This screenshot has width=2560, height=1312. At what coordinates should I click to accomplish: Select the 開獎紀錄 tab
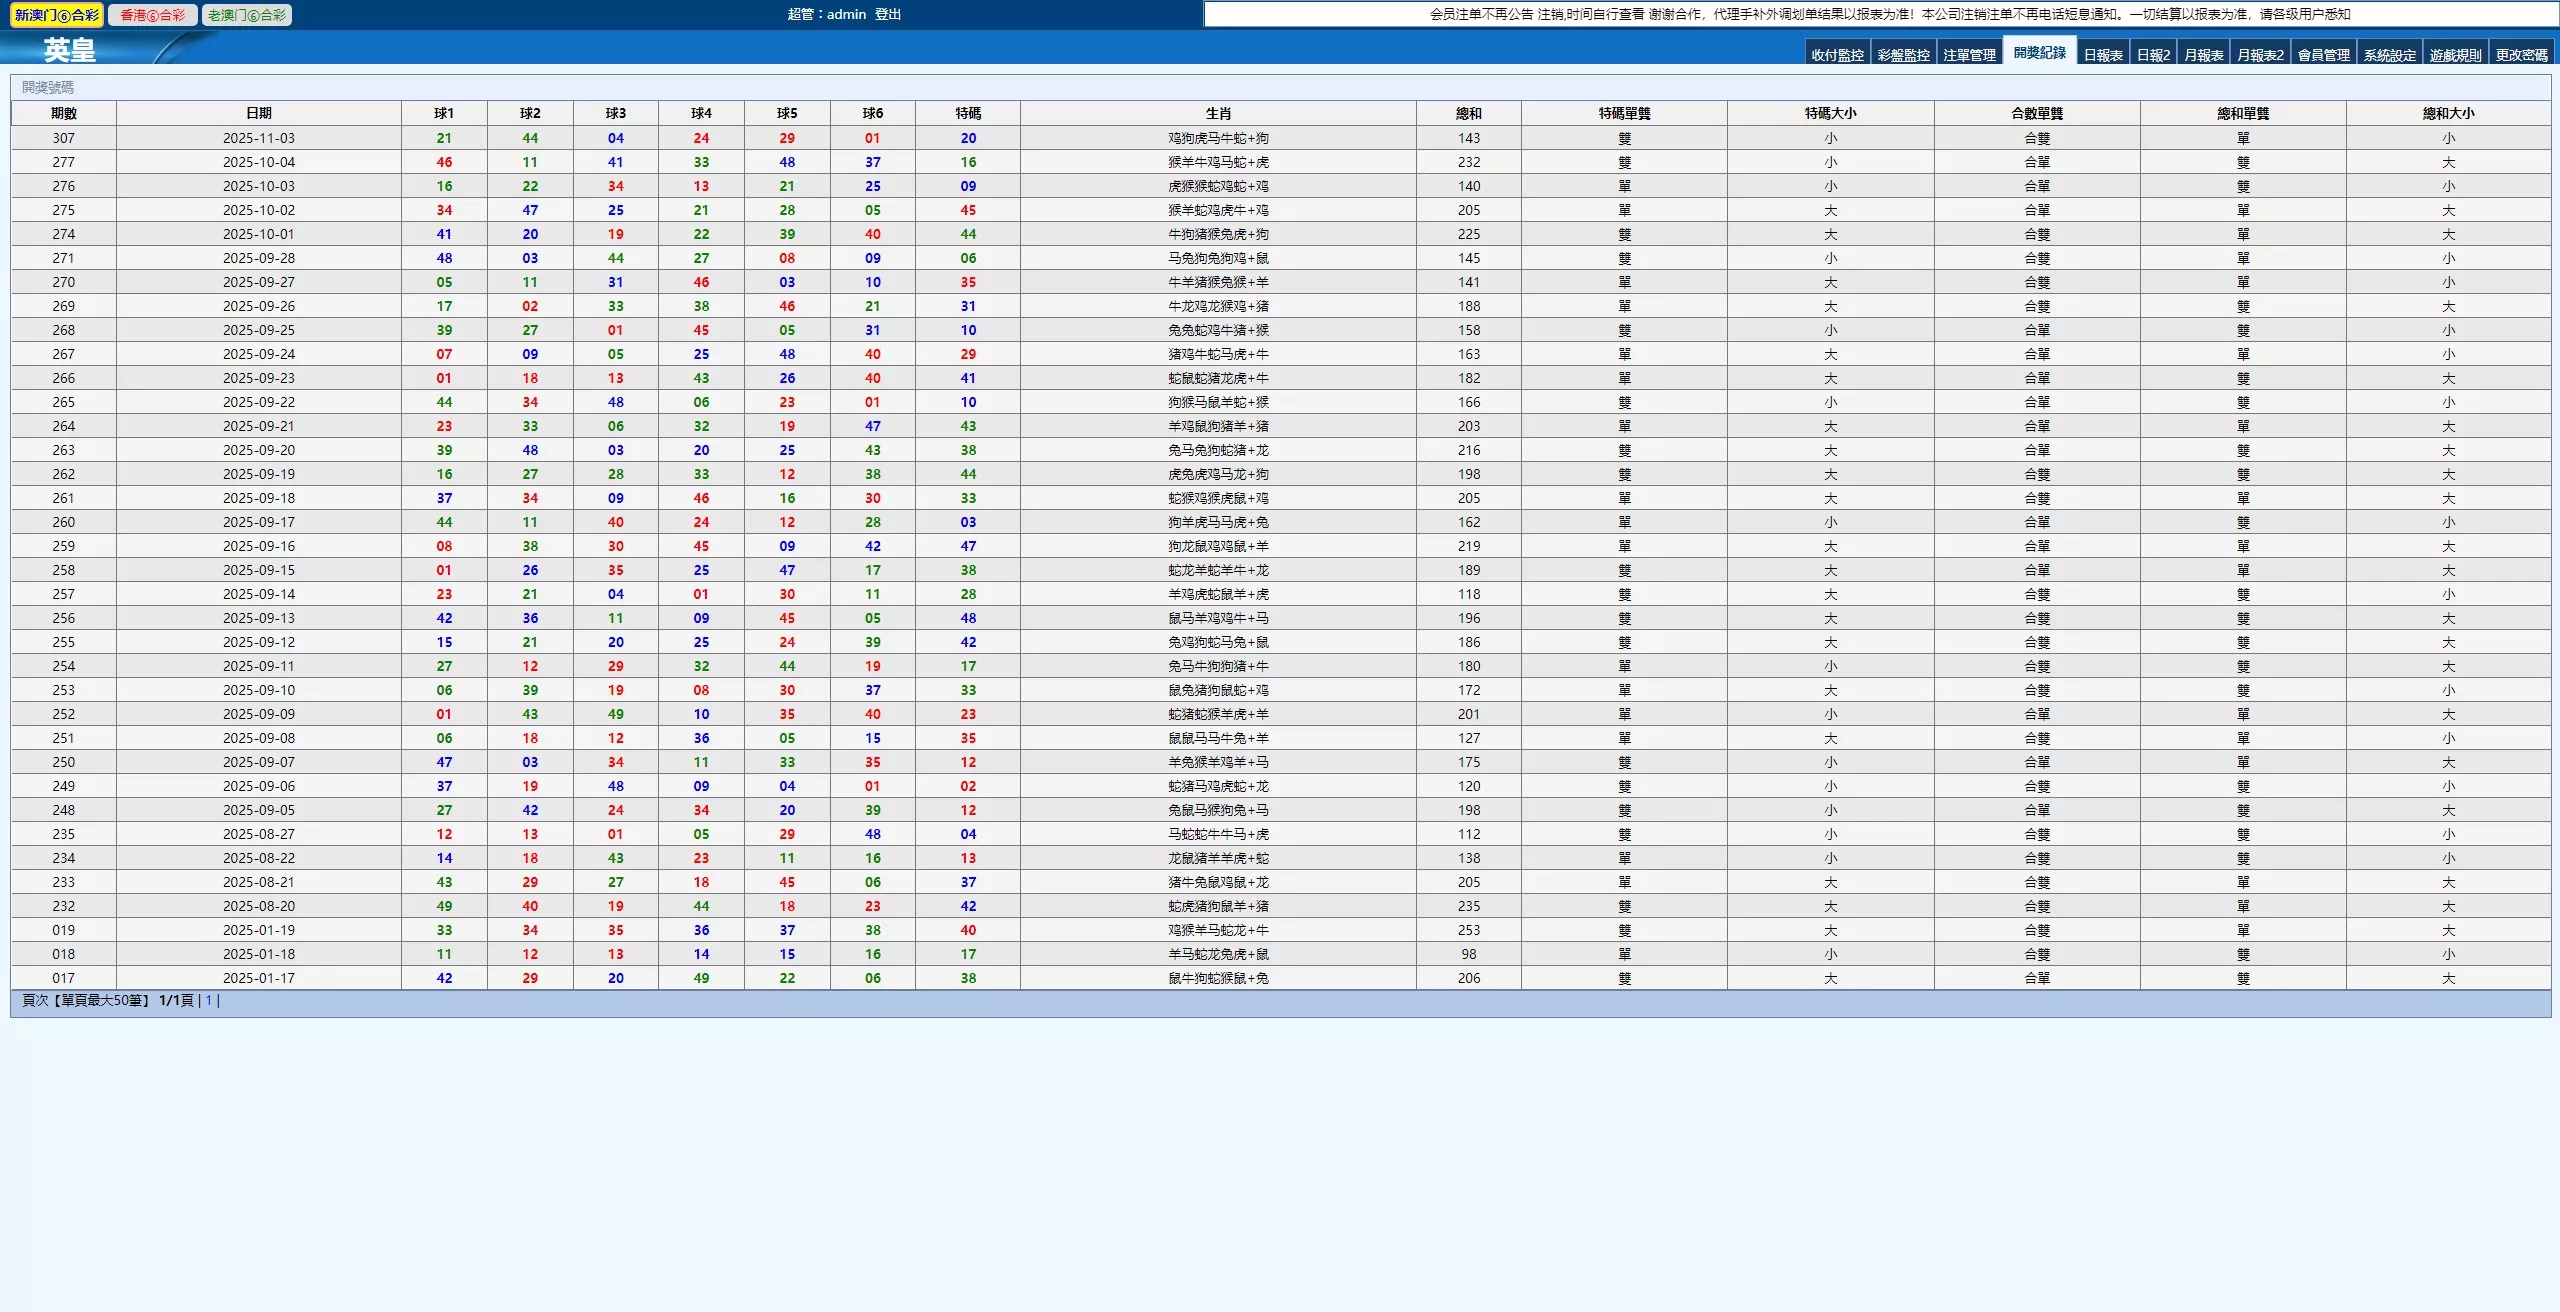tap(2039, 53)
